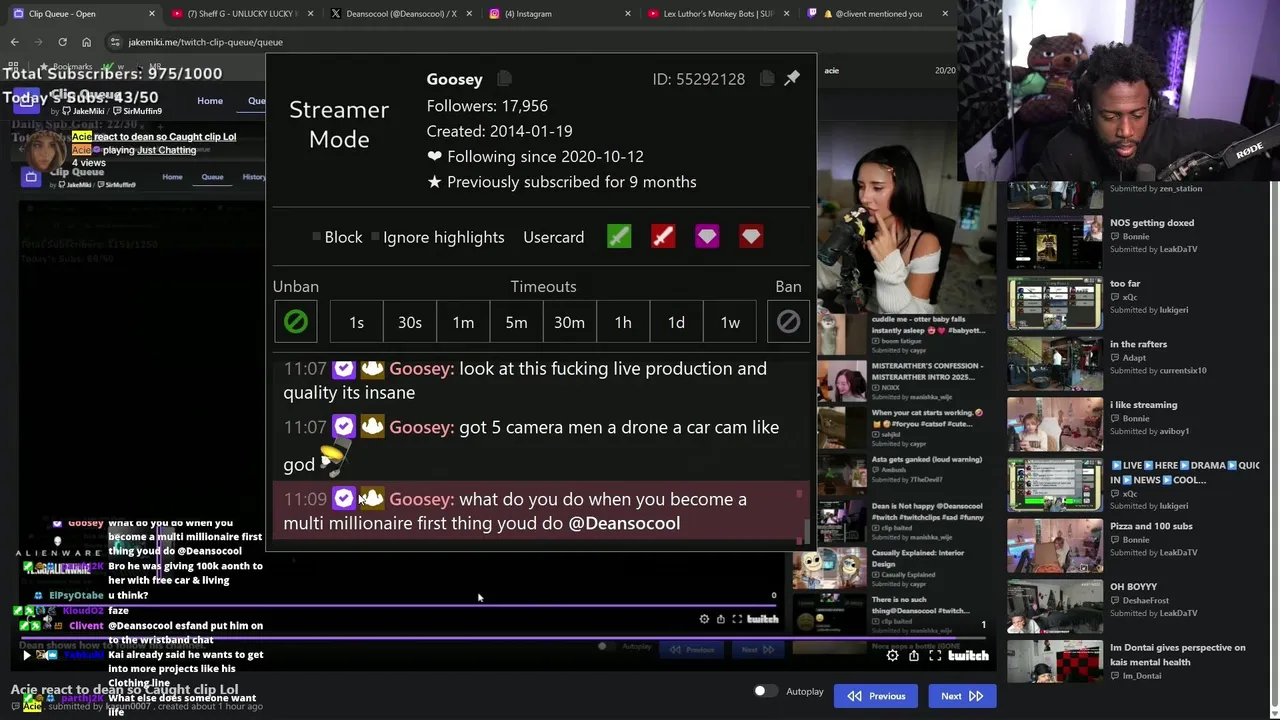
Task: Open the Usercard button
Action: click(x=553, y=237)
